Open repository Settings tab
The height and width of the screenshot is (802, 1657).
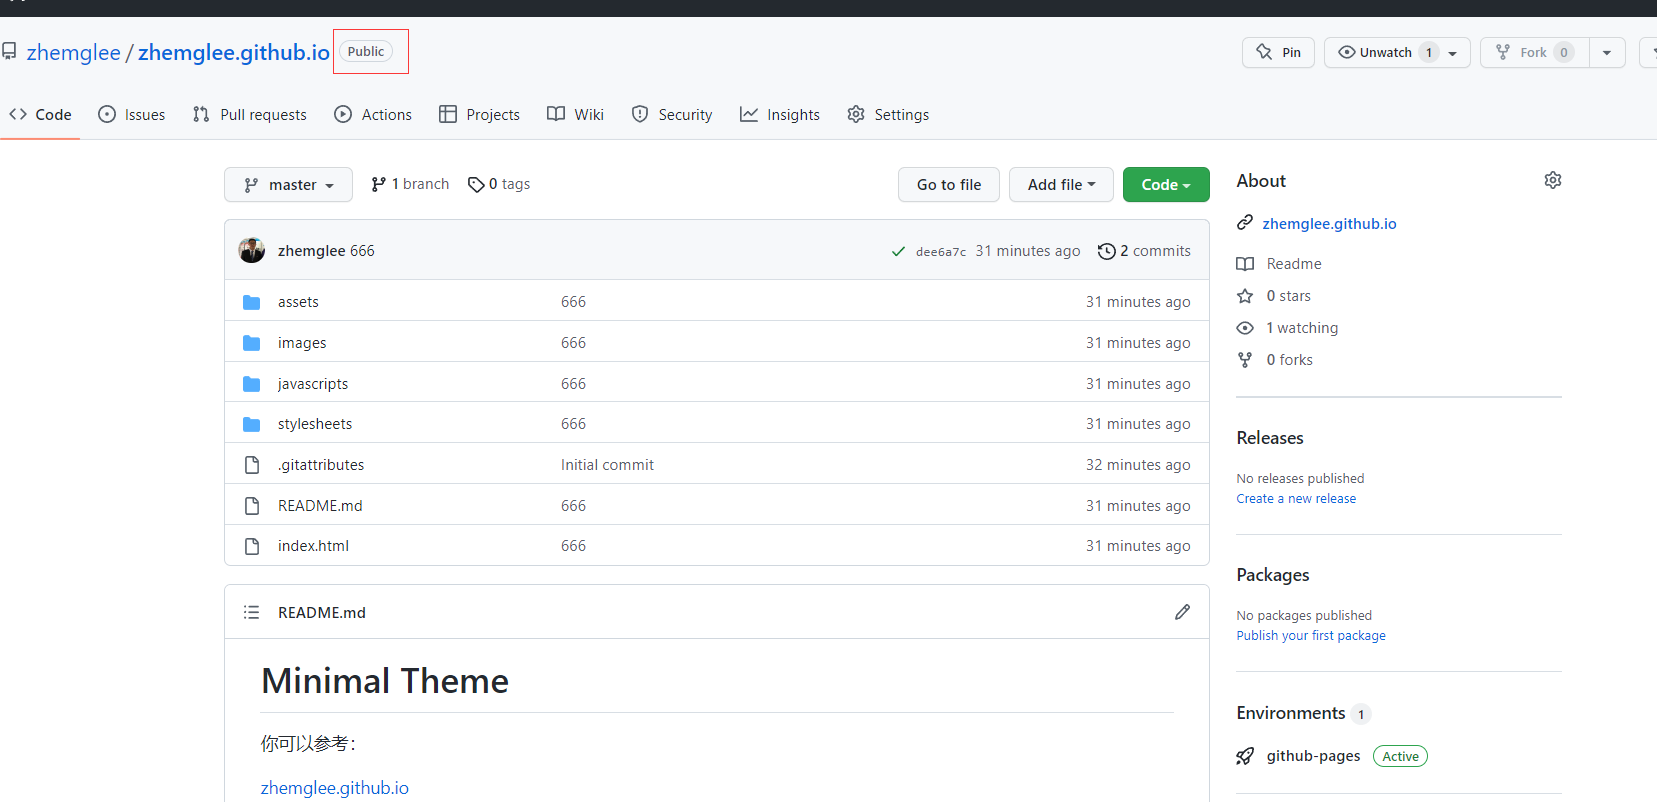point(888,115)
